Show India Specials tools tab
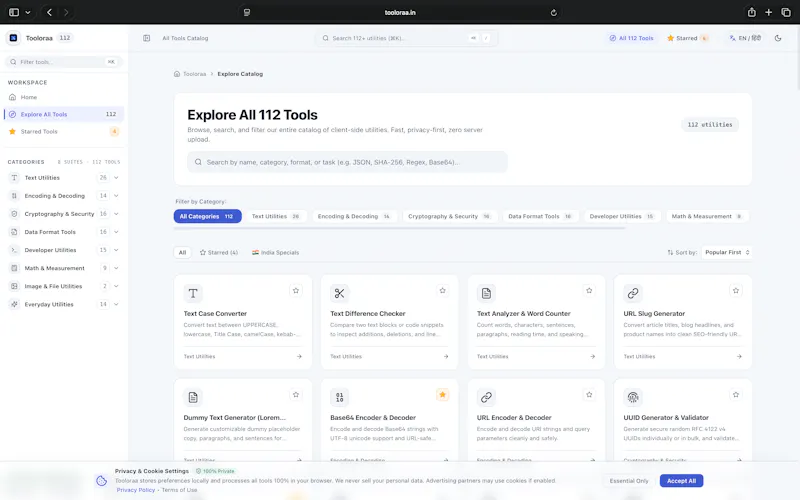The image size is (800, 500). (x=276, y=253)
